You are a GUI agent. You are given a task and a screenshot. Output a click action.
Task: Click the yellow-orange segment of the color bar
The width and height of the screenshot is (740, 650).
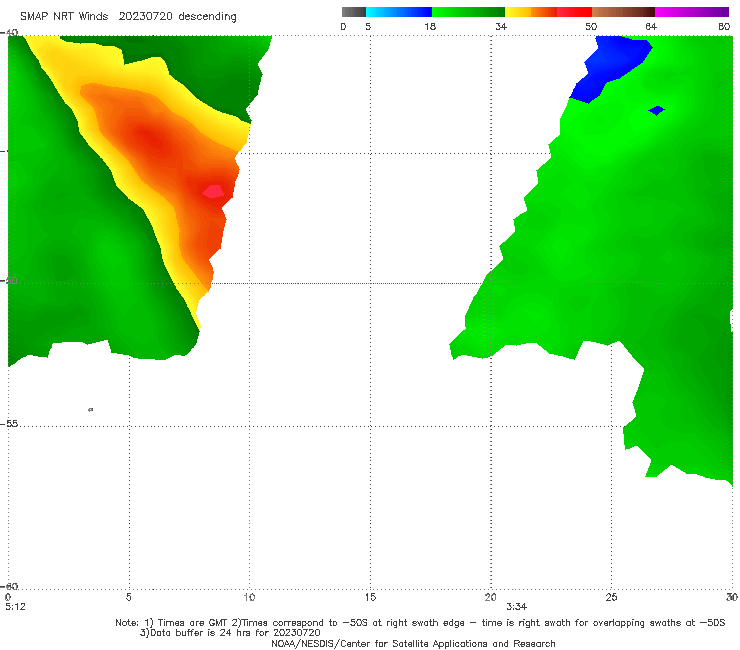[x=531, y=12]
